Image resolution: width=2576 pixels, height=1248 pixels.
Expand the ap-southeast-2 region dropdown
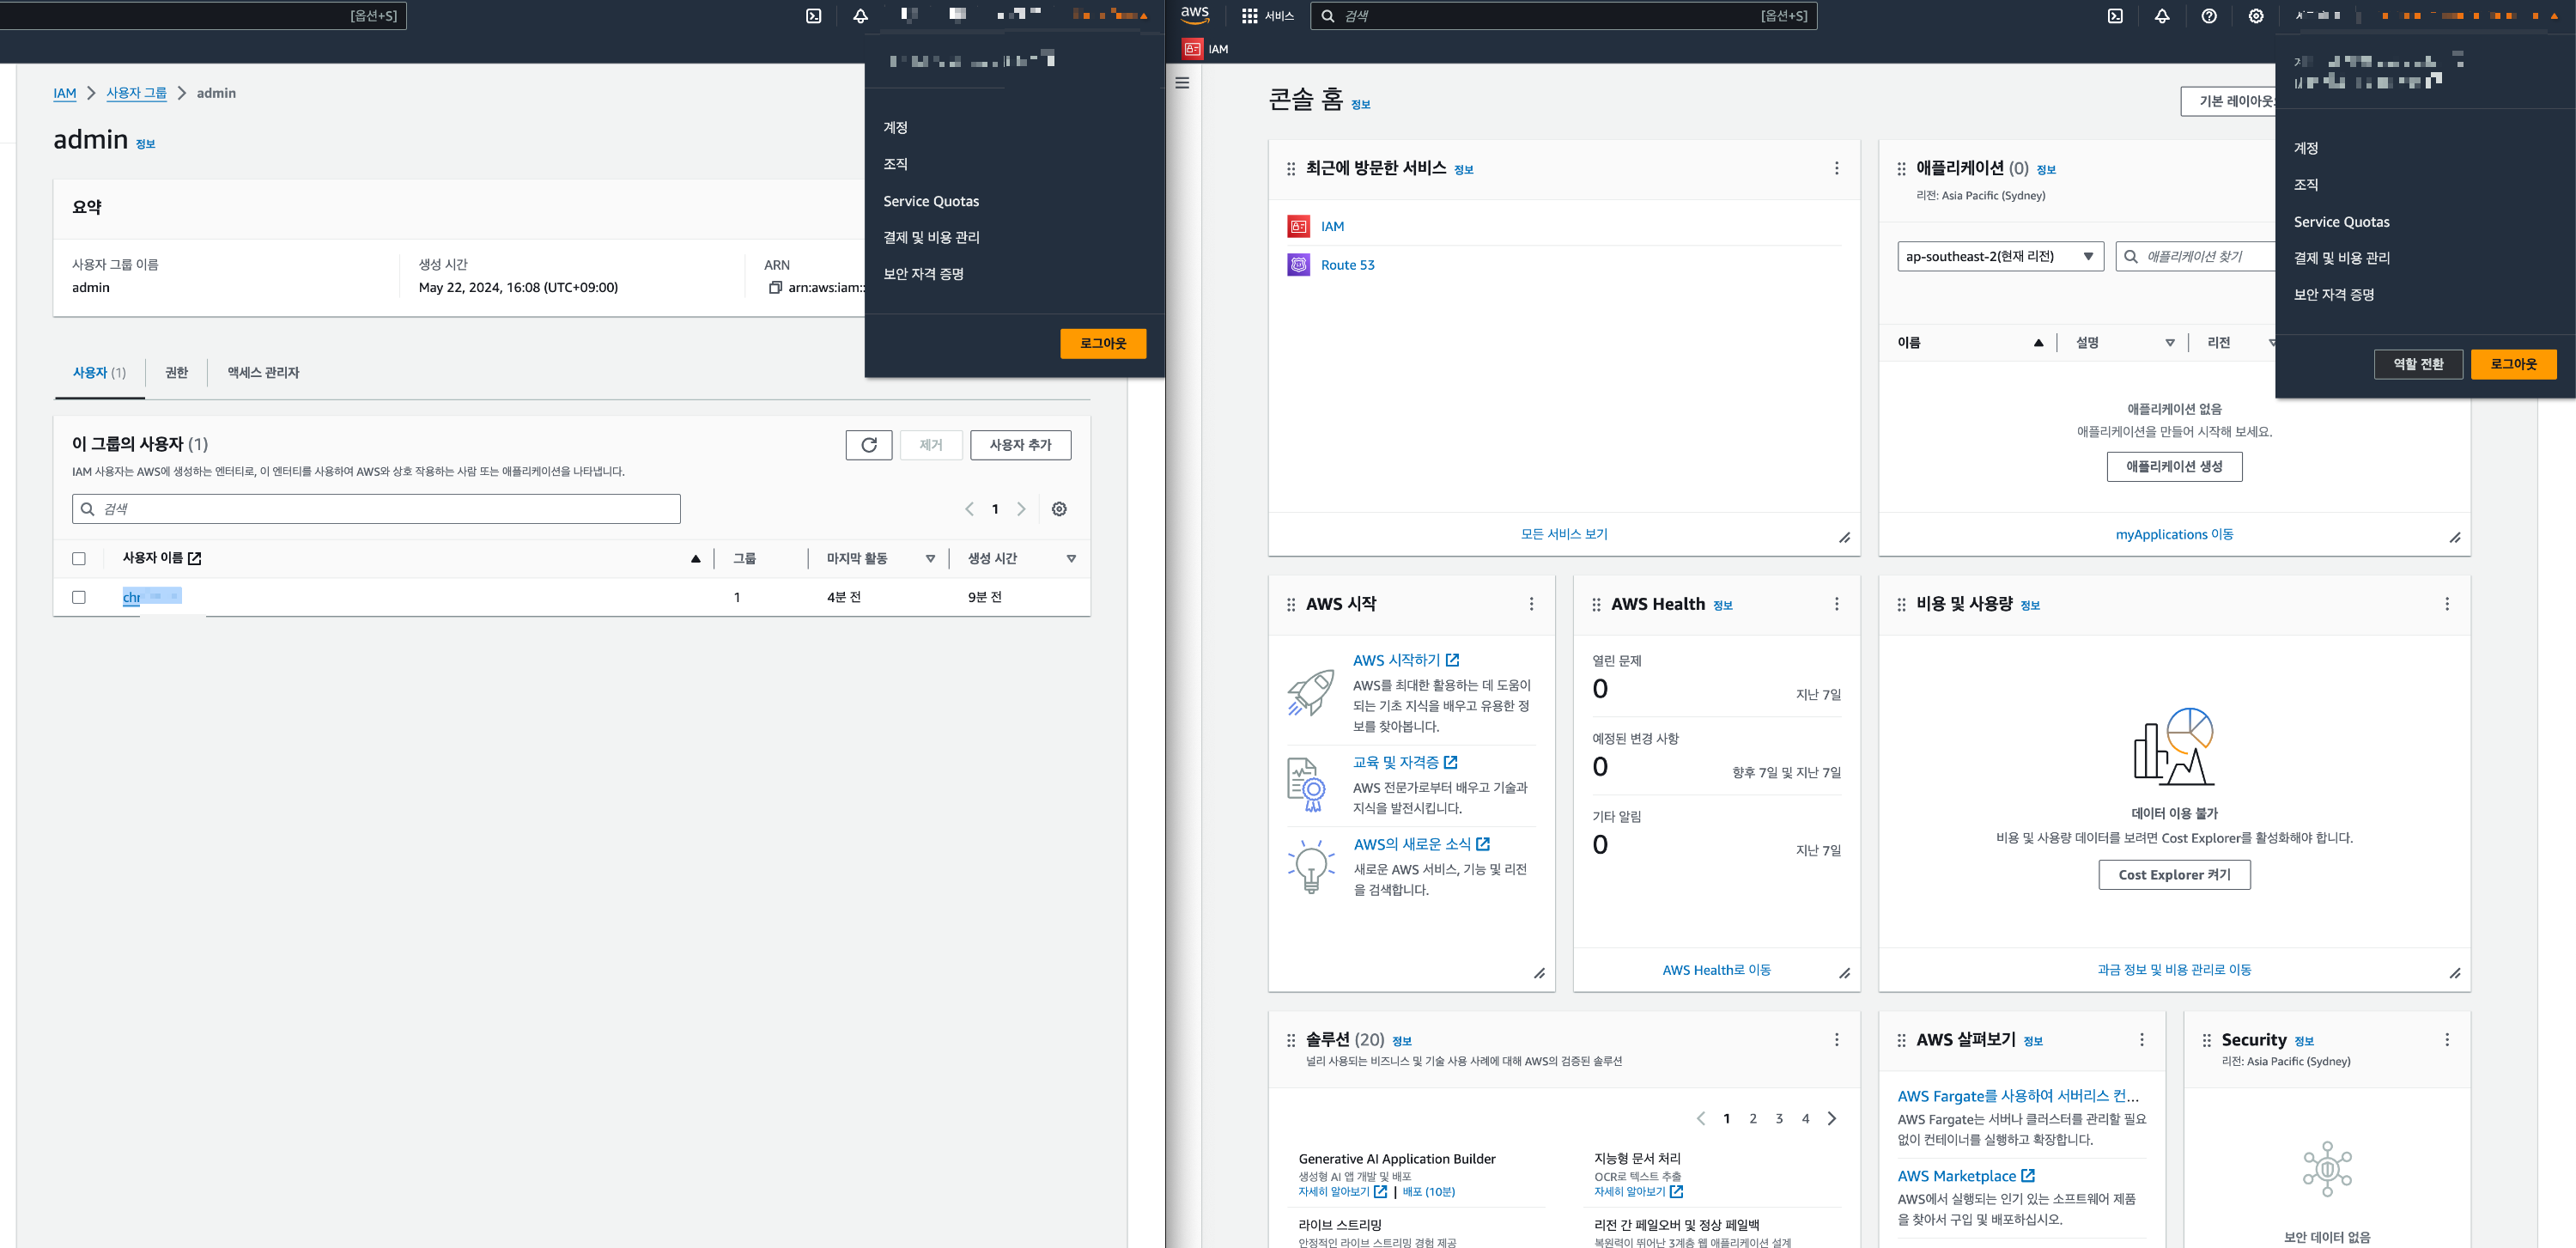point(2000,257)
